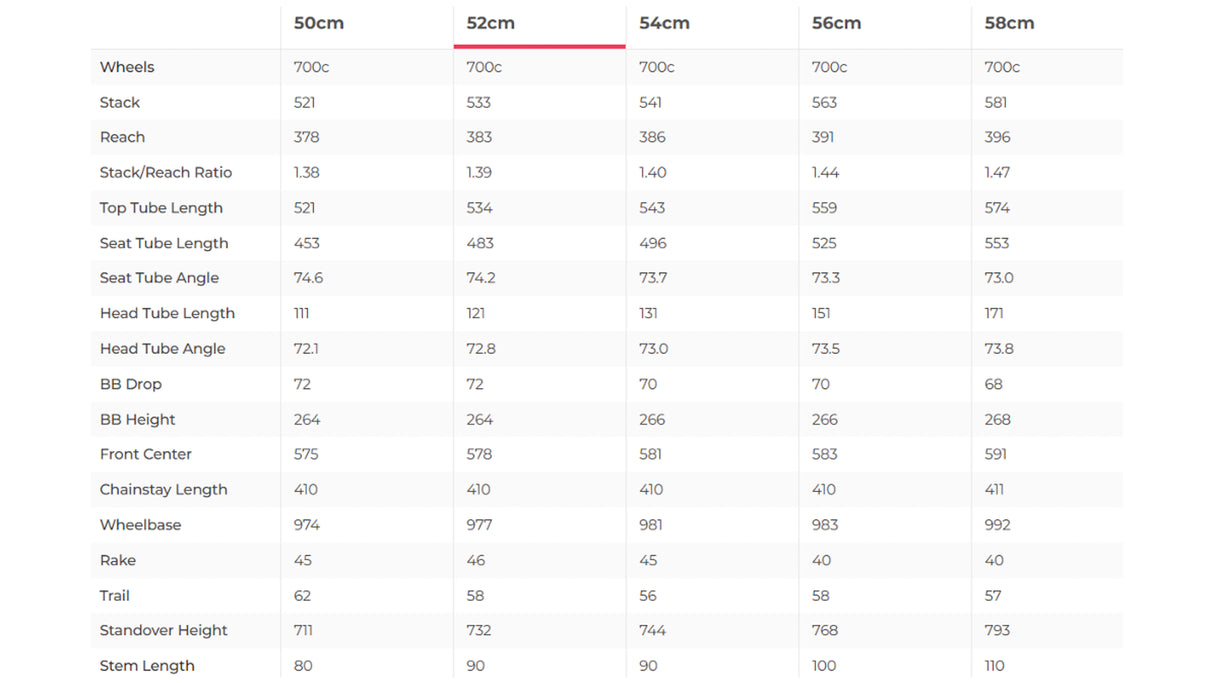The height and width of the screenshot is (683, 1214).
Task: Select the 50cm size column header
Action: click(x=318, y=23)
